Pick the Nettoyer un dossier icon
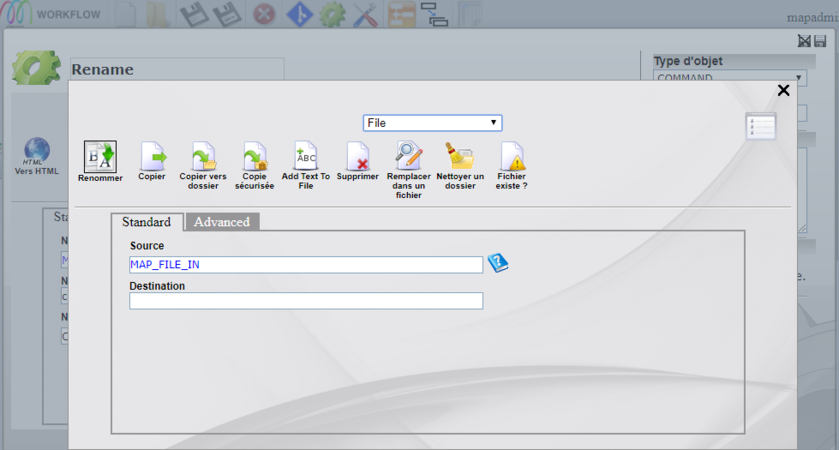The width and height of the screenshot is (839, 450). [x=460, y=156]
